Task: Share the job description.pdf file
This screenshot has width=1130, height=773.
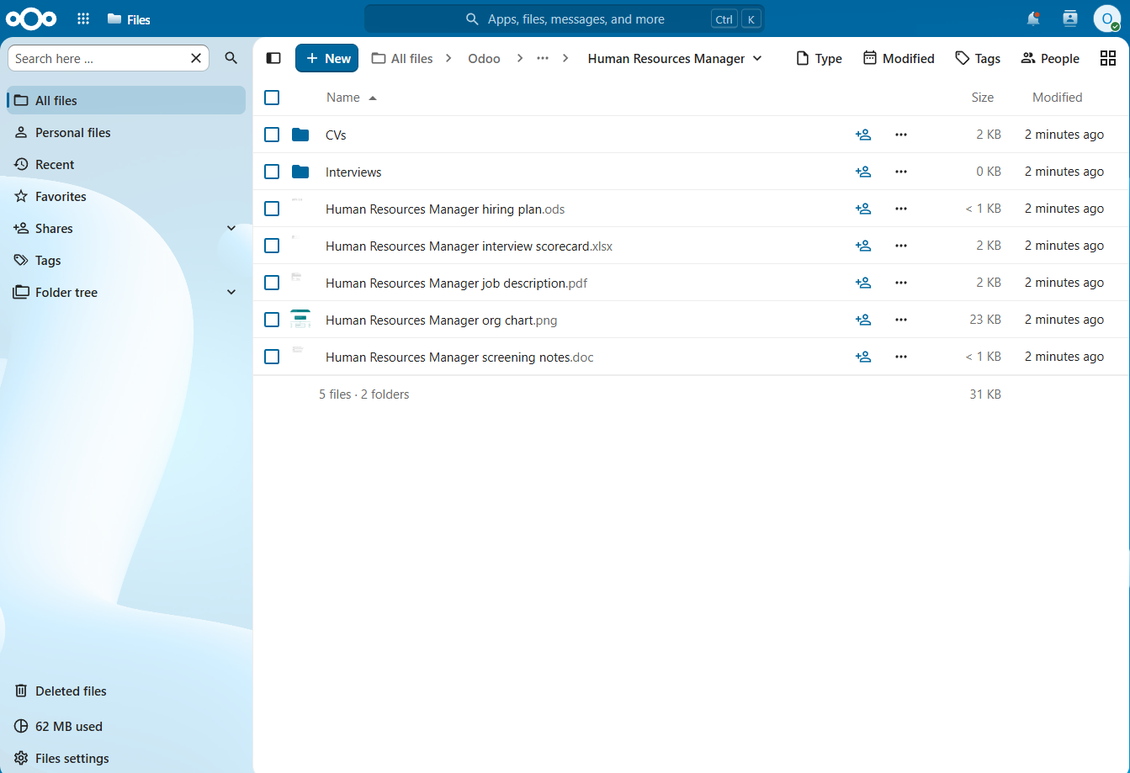Action: (863, 282)
